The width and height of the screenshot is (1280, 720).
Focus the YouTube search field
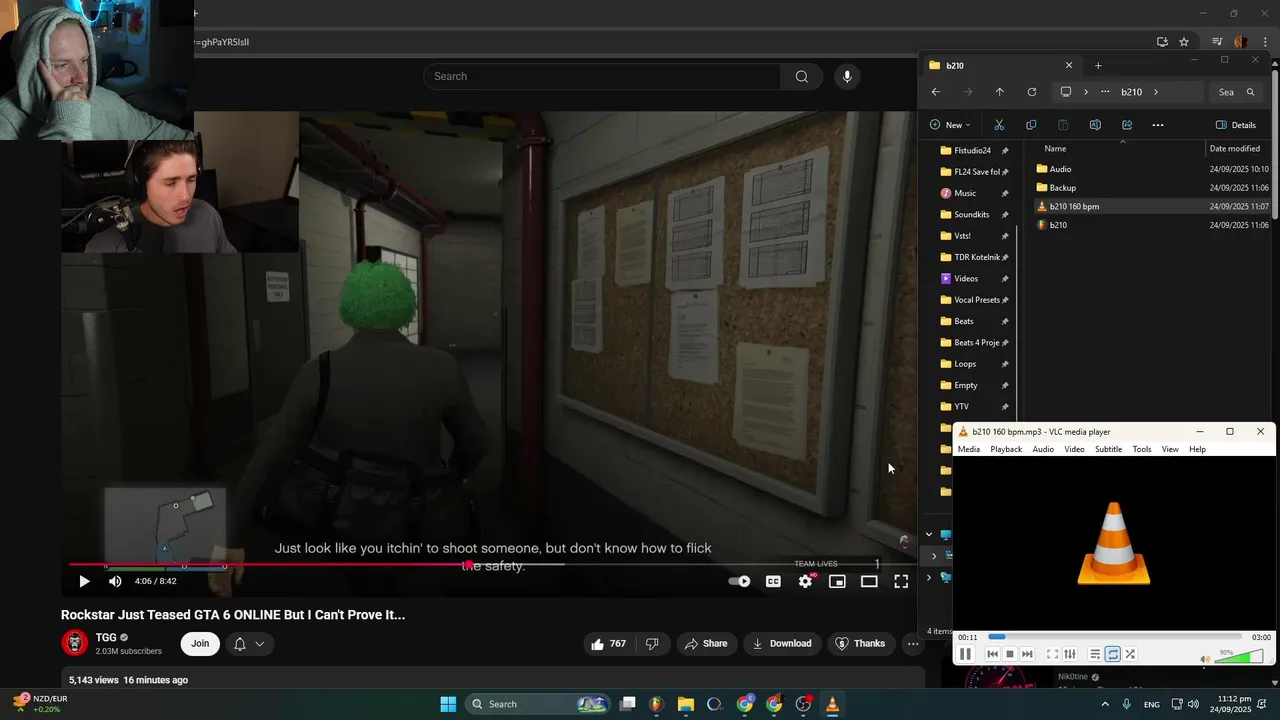(603, 76)
